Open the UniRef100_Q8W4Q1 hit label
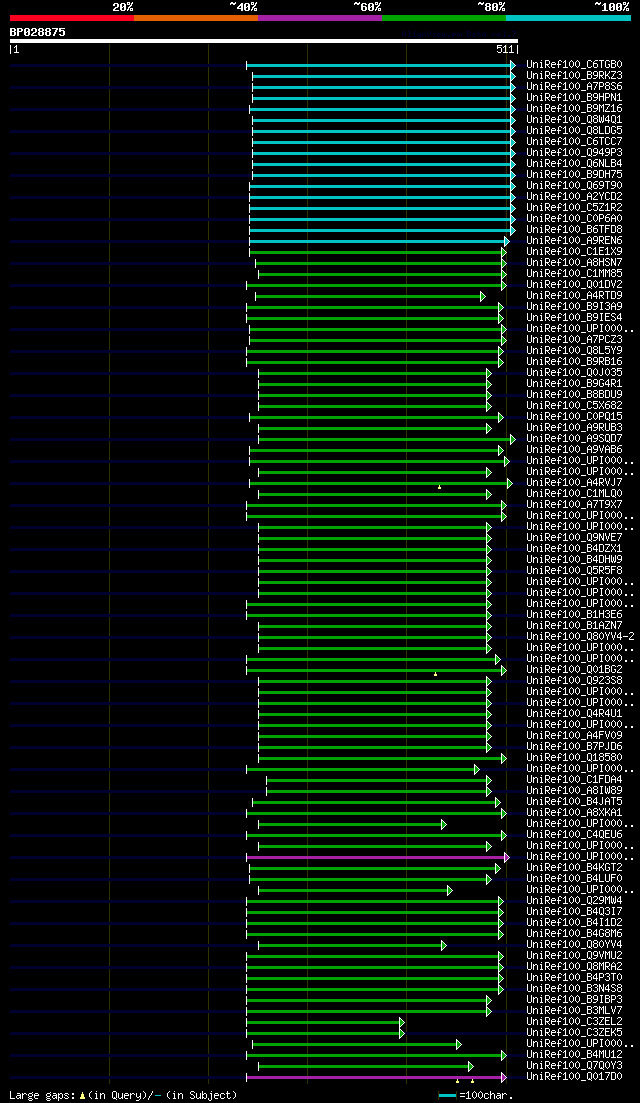 tap(574, 120)
